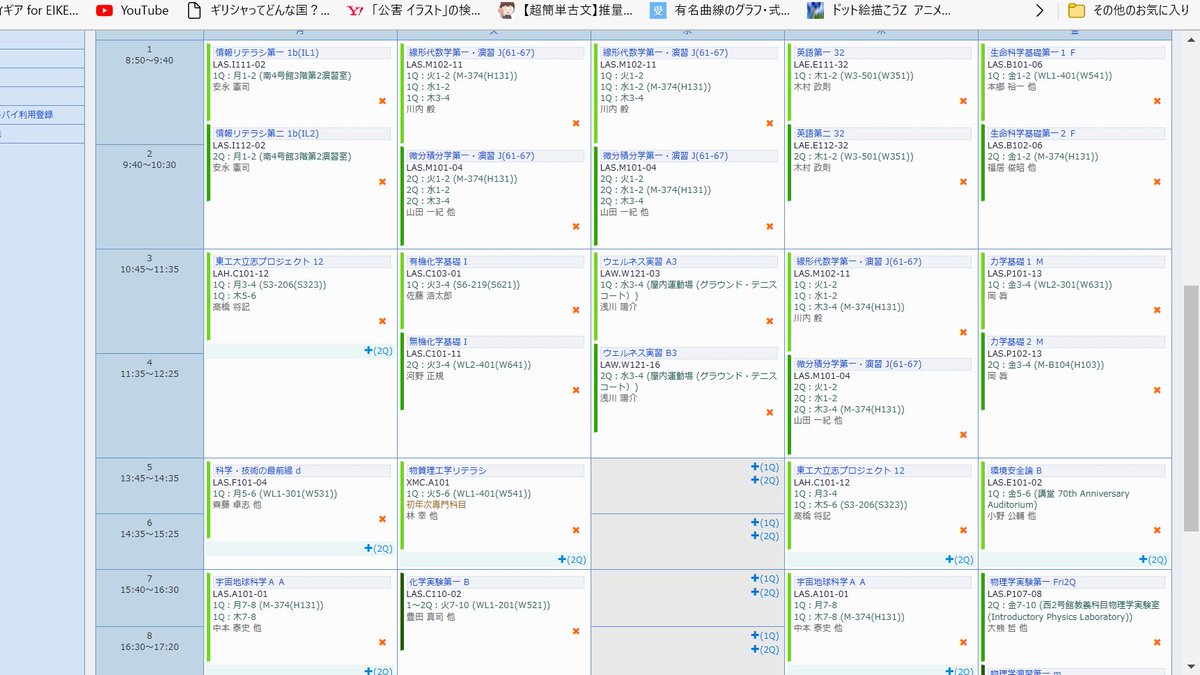Screen dimensions: 1200x675
Task: Open the ウェルネス実習 A3 course link
Action: pyautogui.click(x=640, y=261)
